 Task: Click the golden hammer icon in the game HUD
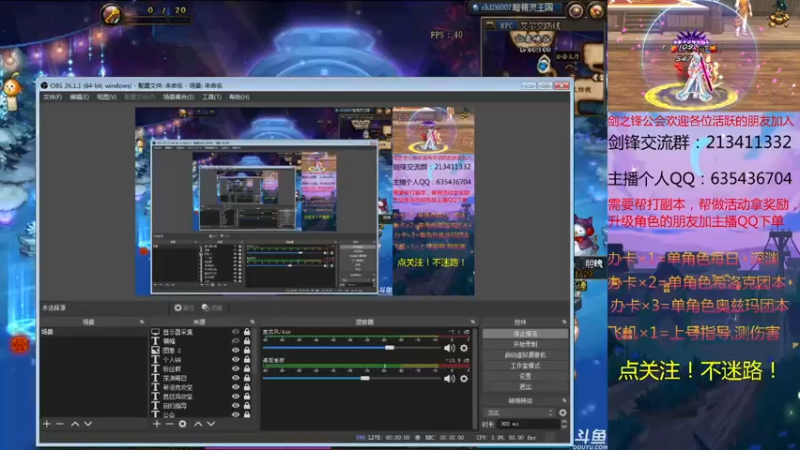tap(111, 14)
